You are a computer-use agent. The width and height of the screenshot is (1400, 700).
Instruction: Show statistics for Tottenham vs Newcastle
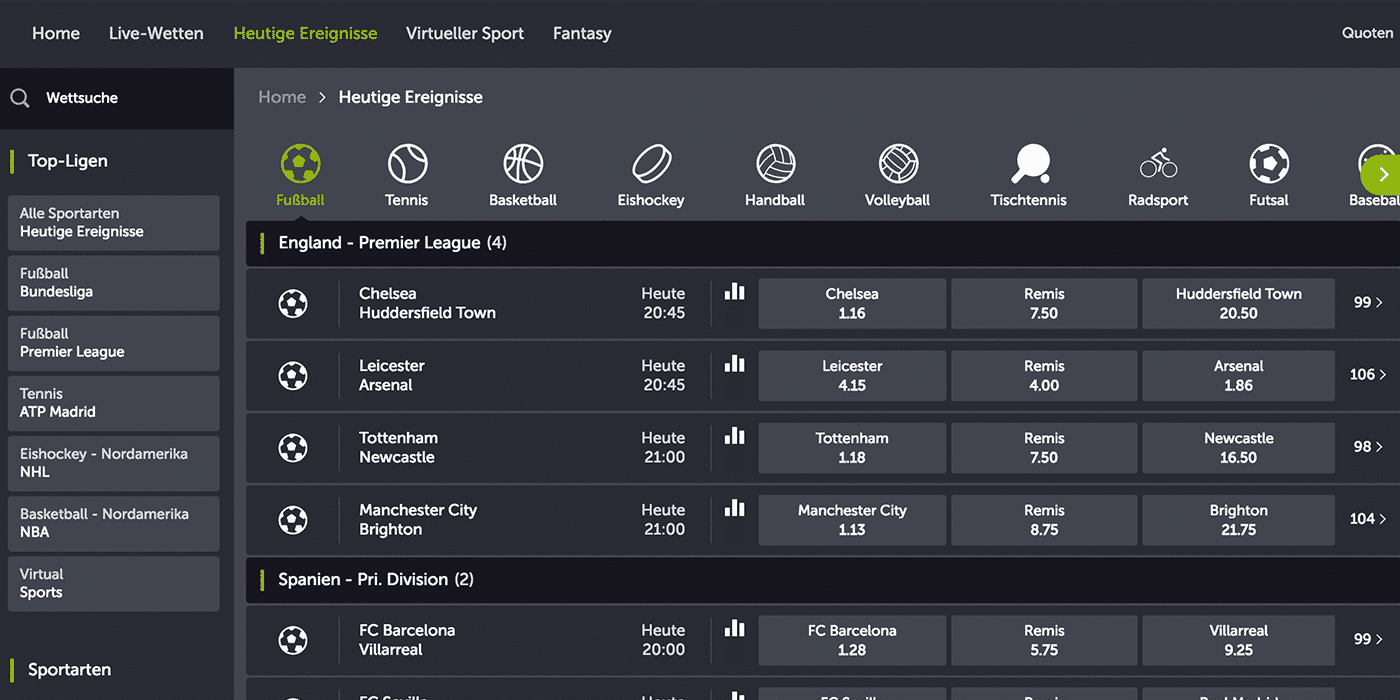coord(735,435)
